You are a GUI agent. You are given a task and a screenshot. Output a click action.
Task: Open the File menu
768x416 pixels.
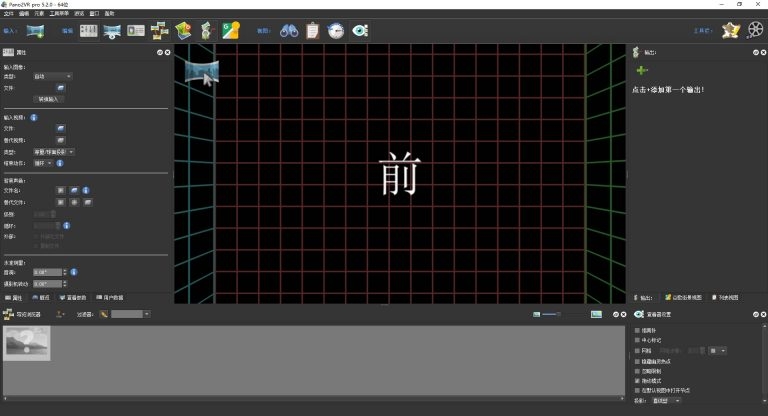click(x=8, y=14)
